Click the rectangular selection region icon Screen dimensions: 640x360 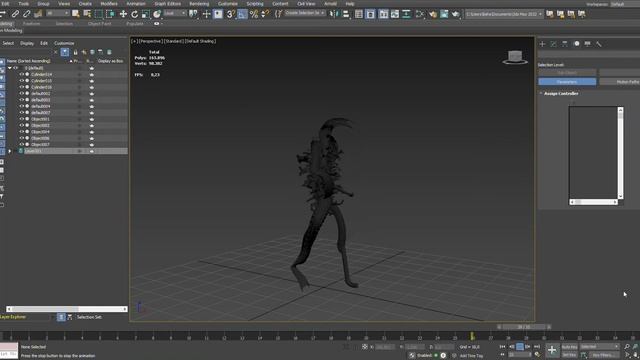tap(98, 14)
